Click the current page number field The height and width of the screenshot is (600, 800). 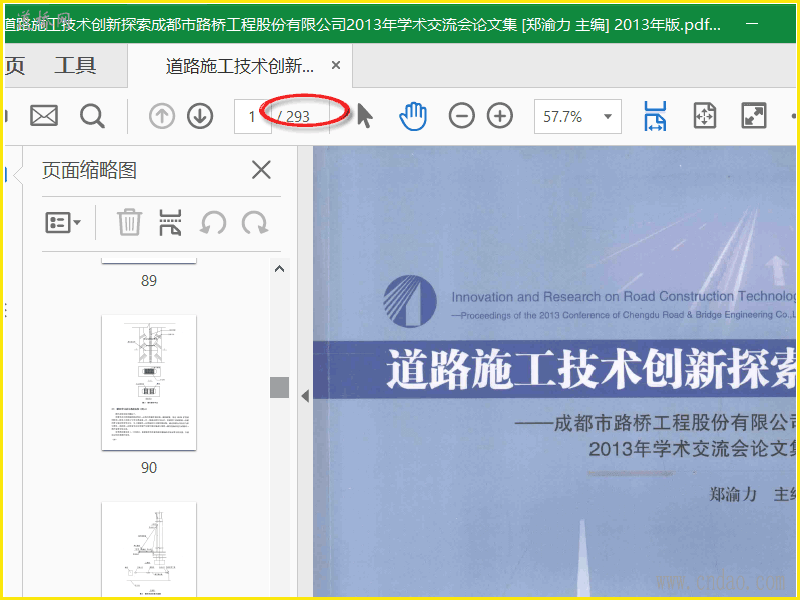253,116
